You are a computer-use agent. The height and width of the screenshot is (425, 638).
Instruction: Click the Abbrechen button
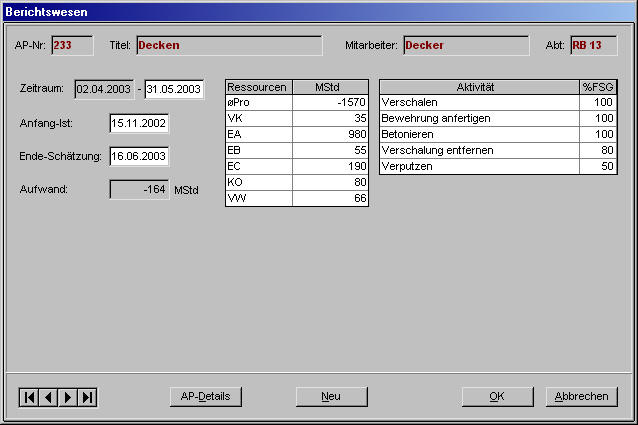pos(581,396)
